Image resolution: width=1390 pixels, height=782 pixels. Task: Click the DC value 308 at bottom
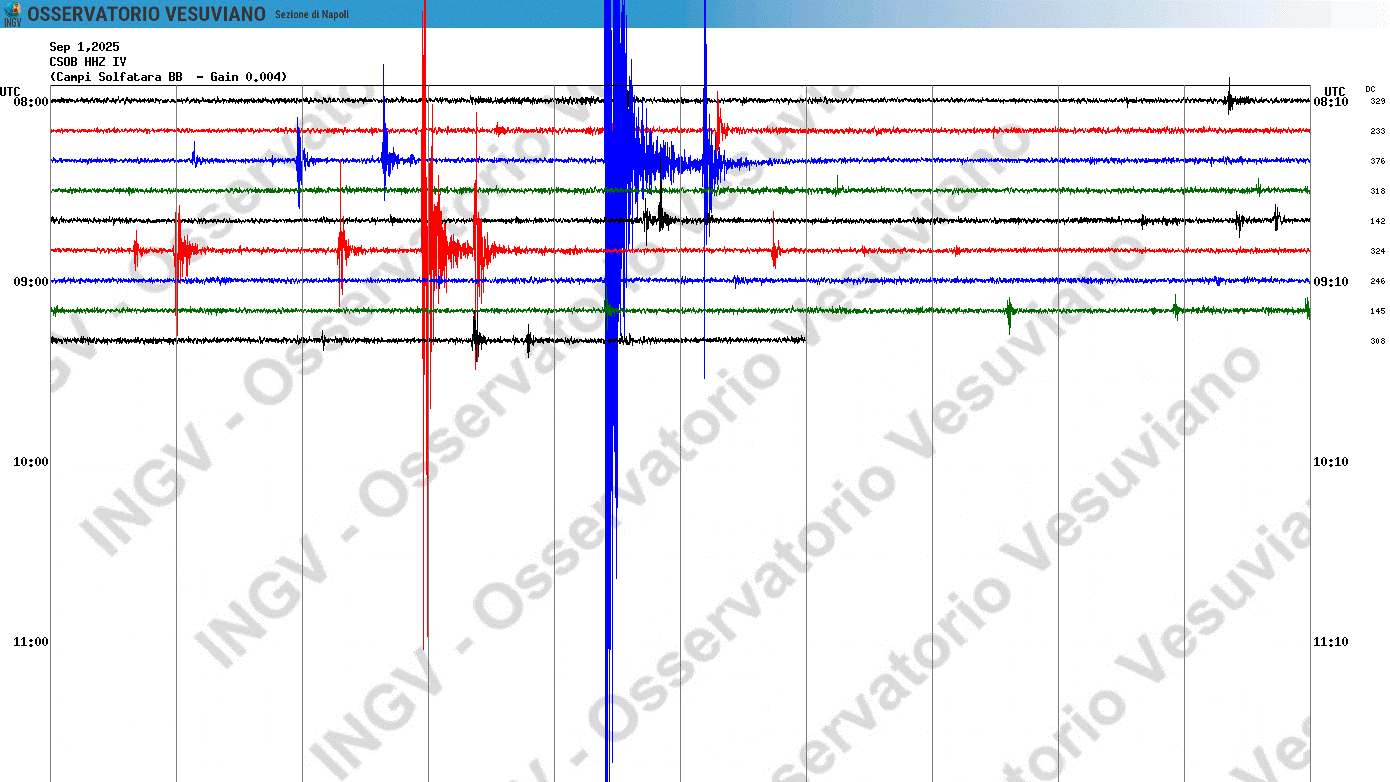pyautogui.click(x=1377, y=341)
